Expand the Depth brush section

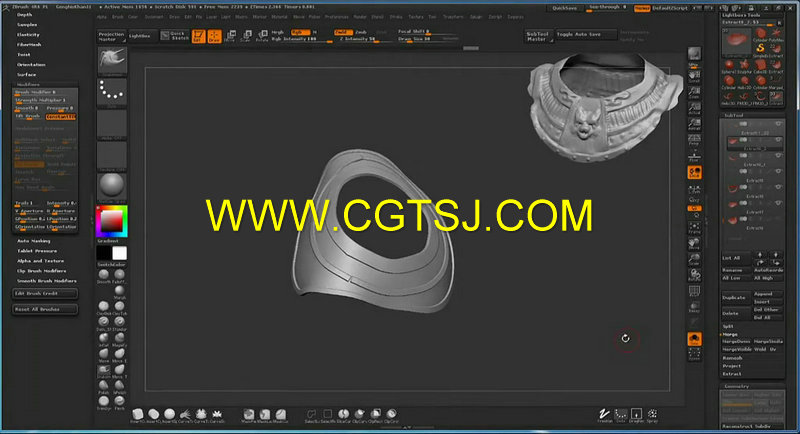[x=24, y=15]
